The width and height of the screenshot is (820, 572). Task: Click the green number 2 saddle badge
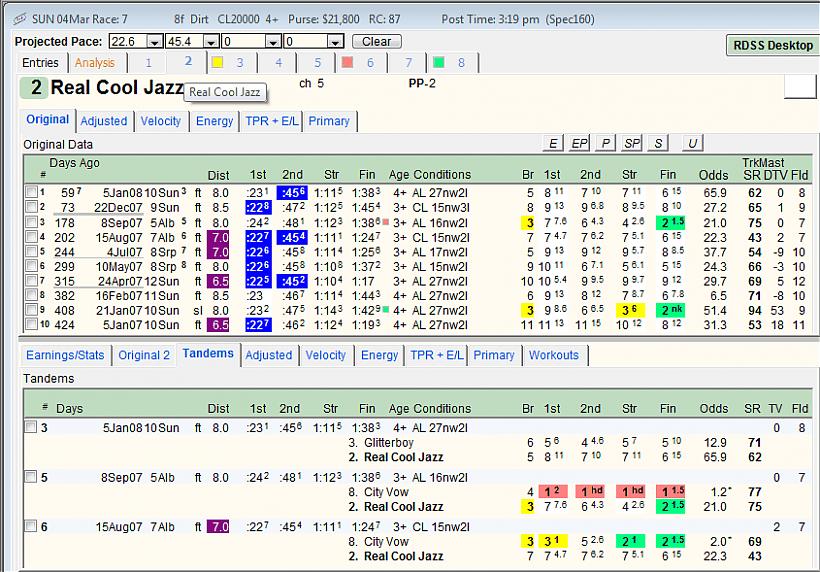coord(35,87)
